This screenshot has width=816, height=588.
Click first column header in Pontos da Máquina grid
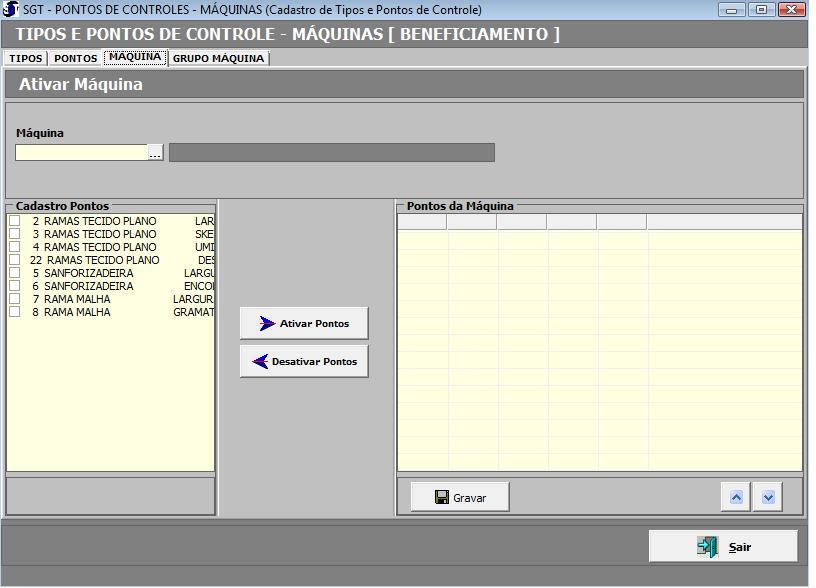[x=422, y=222]
